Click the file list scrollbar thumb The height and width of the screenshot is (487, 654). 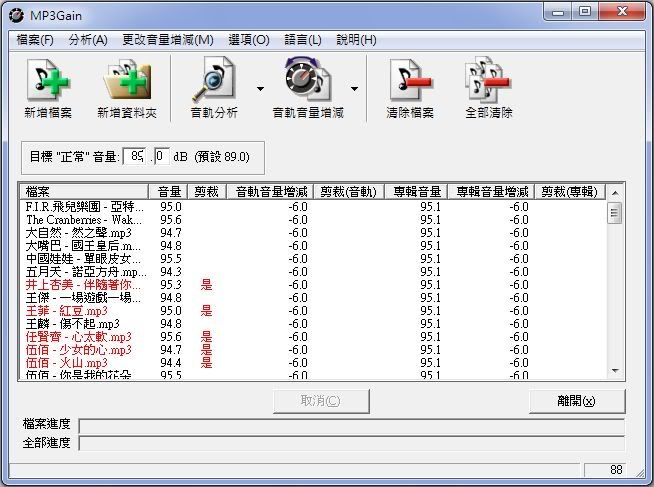tap(615, 213)
